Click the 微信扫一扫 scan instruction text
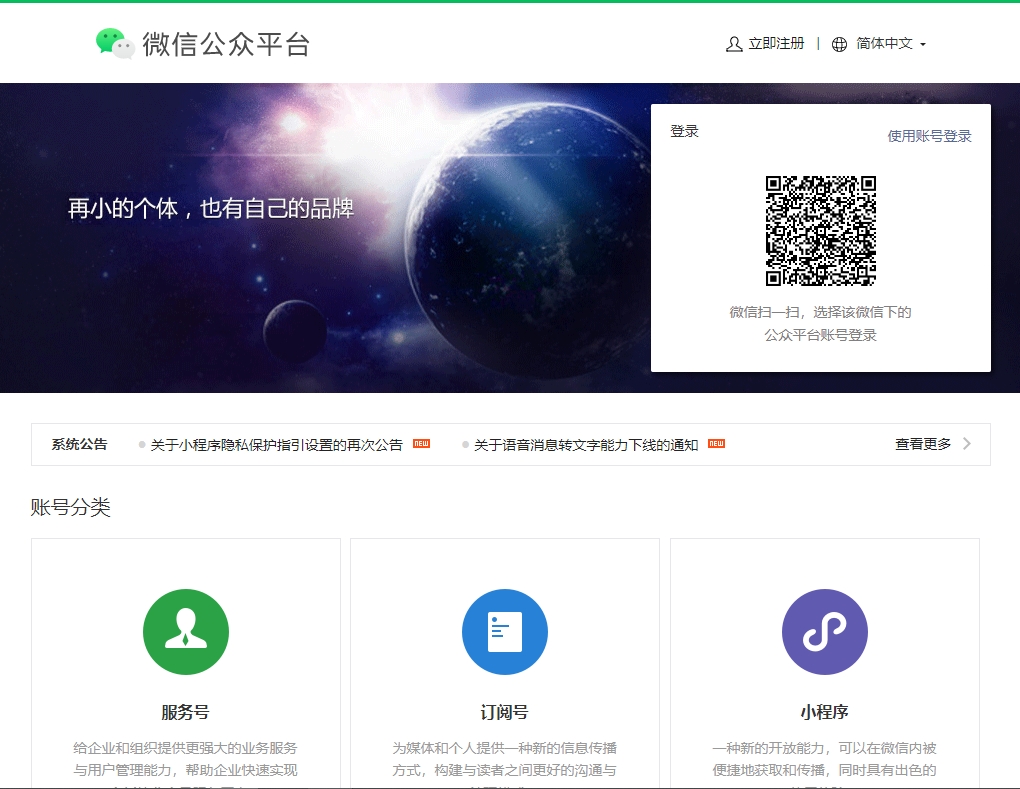Image resolution: width=1020 pixels, height=789 pixels. (820, 323)
